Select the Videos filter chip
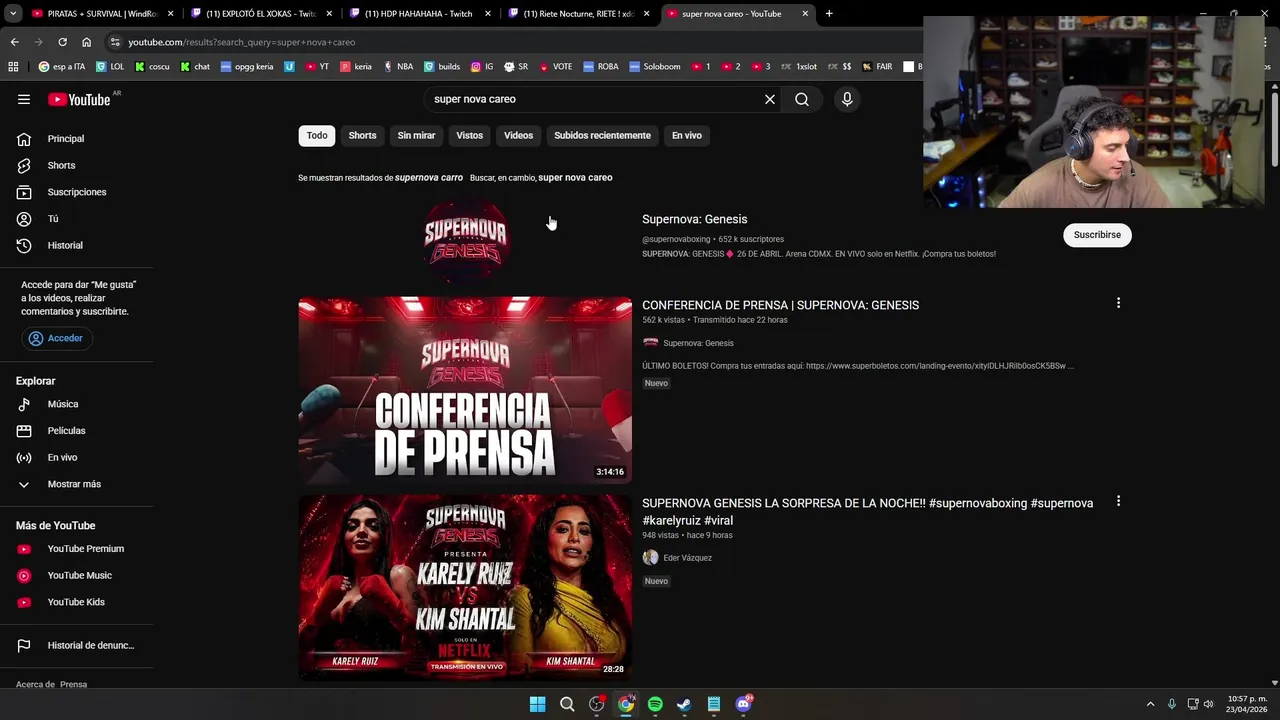The height and width of the screenshot is (720, 1280). [518, 135]
